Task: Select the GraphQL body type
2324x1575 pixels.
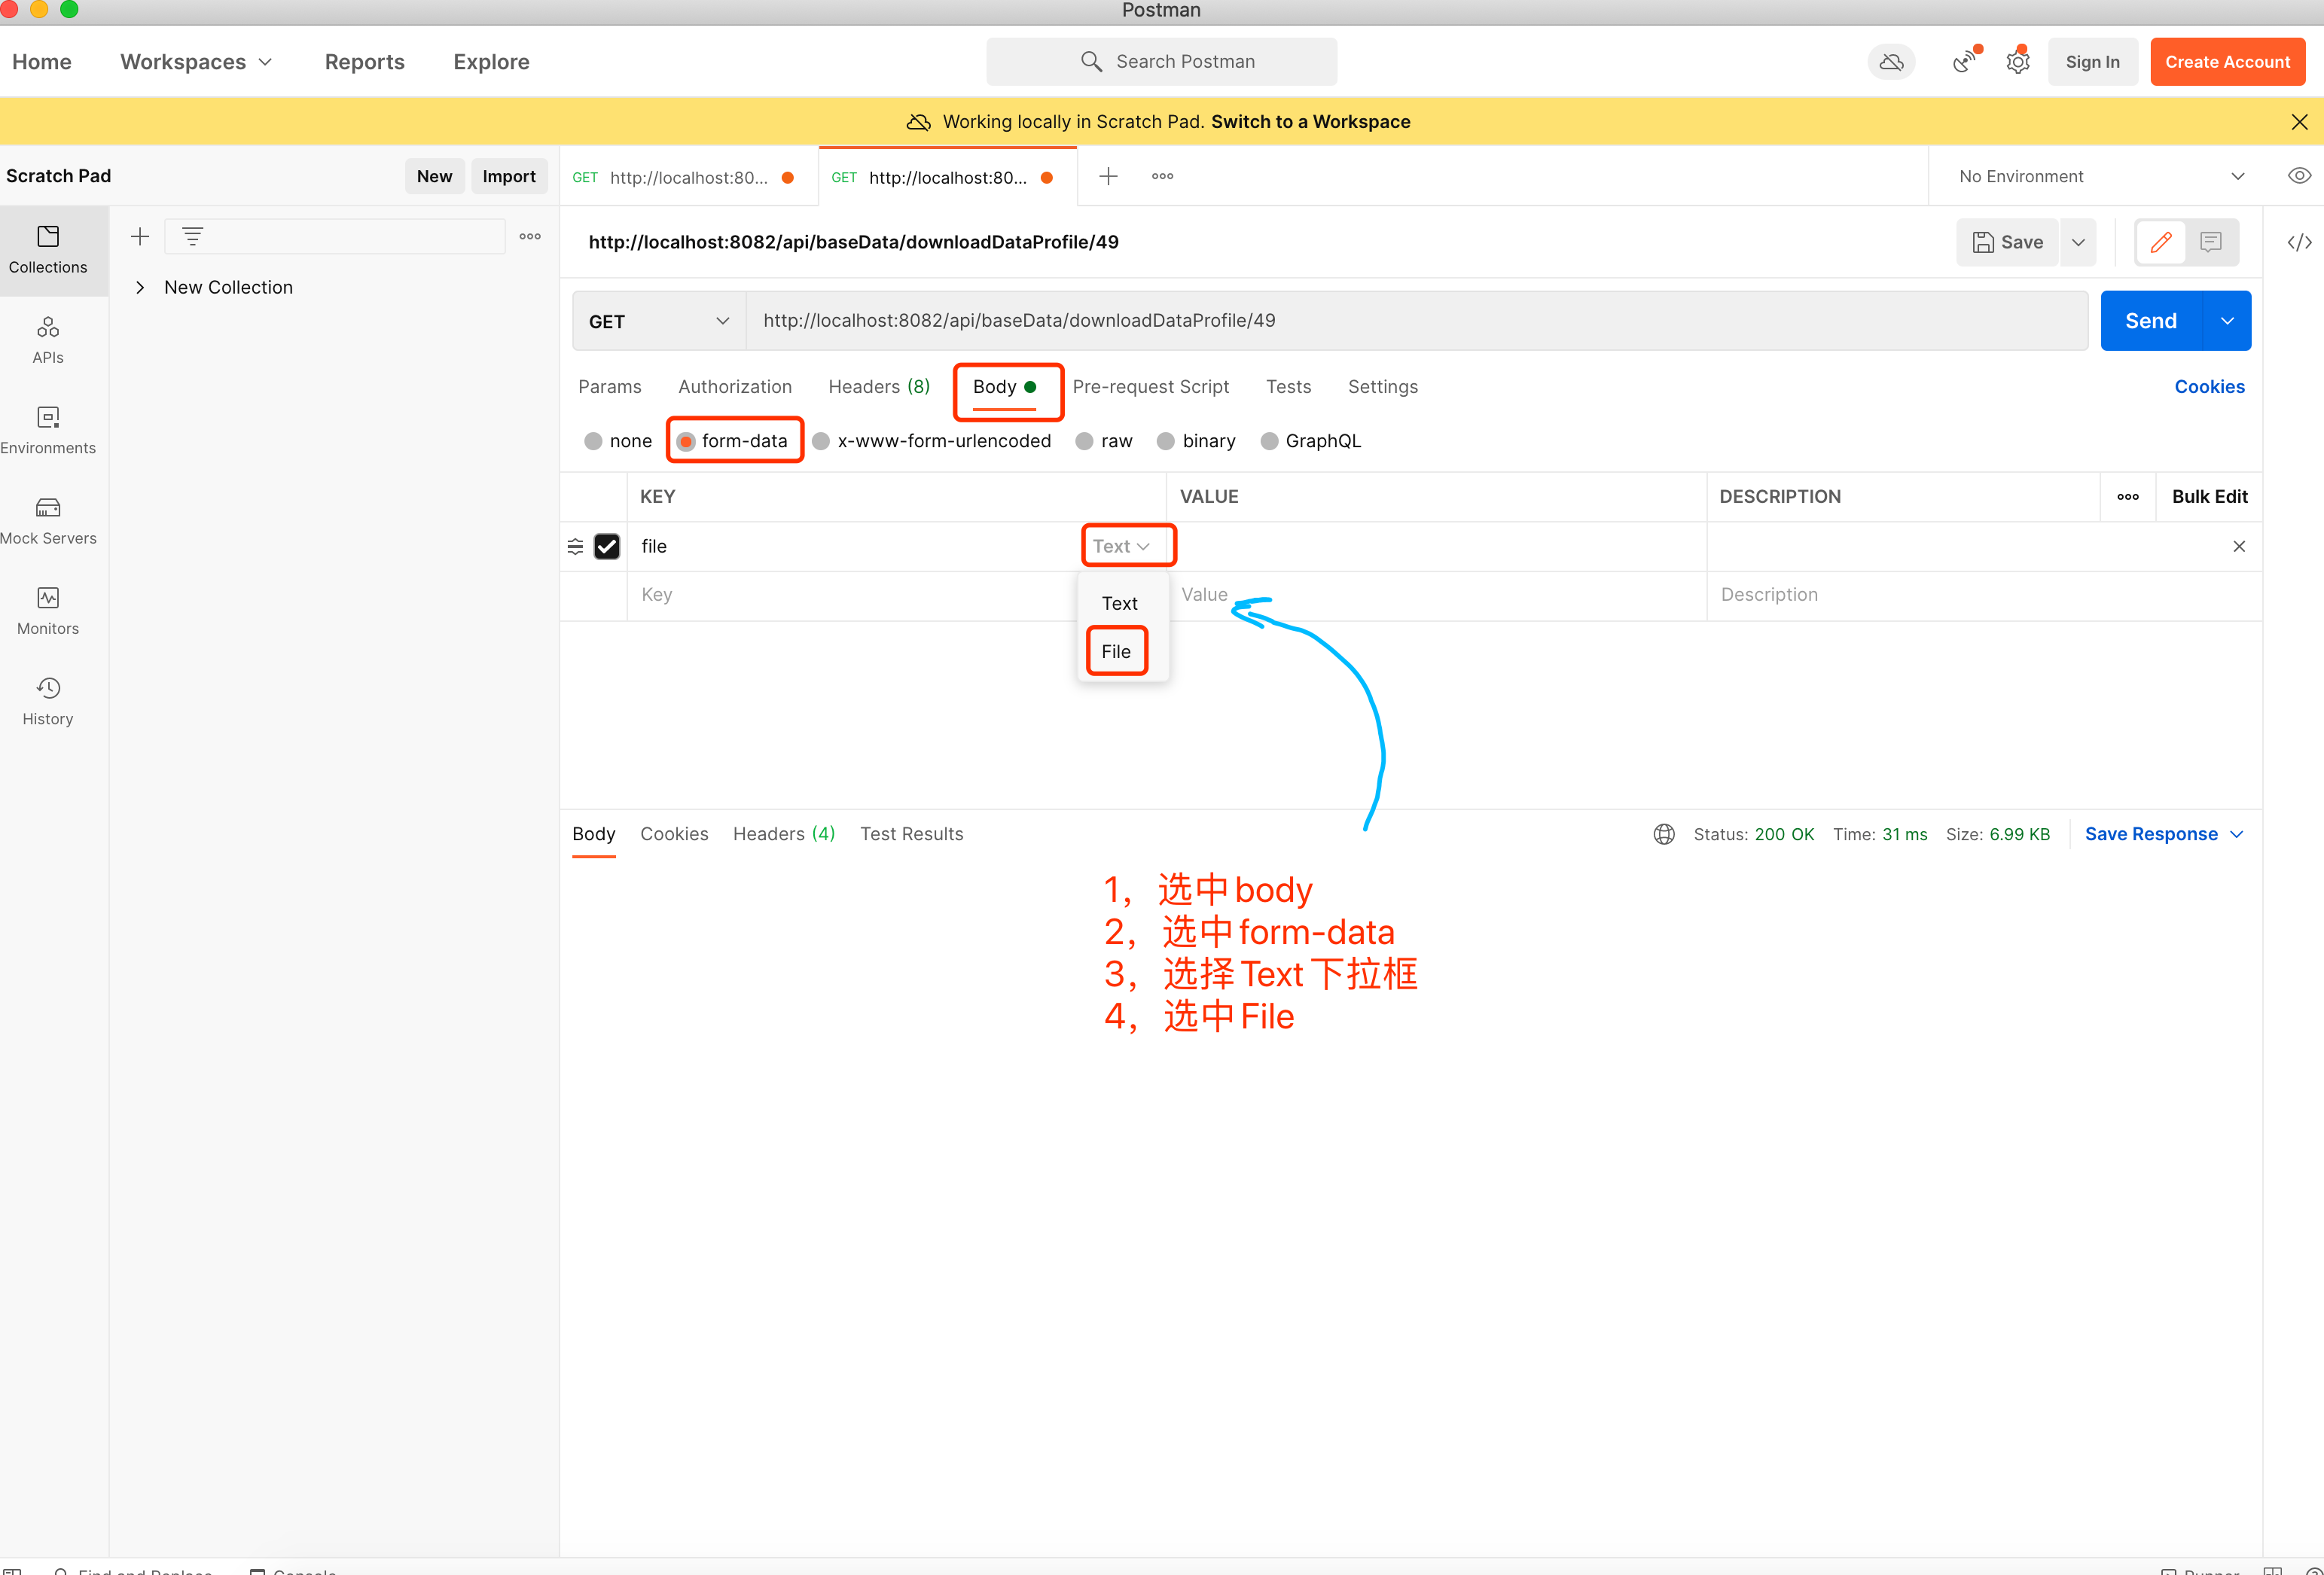Action: pyautogui.click(x=1311, y=441)
